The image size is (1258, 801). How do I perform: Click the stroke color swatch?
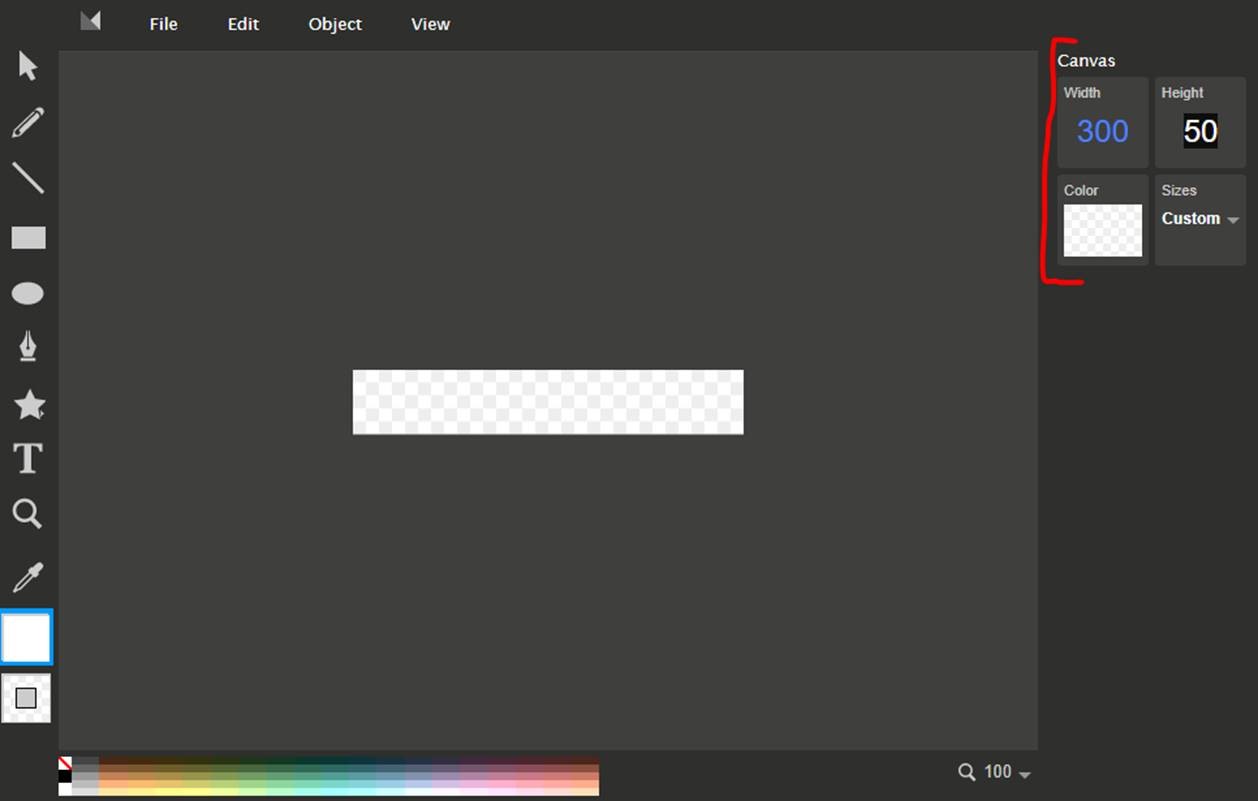[27, 698]
